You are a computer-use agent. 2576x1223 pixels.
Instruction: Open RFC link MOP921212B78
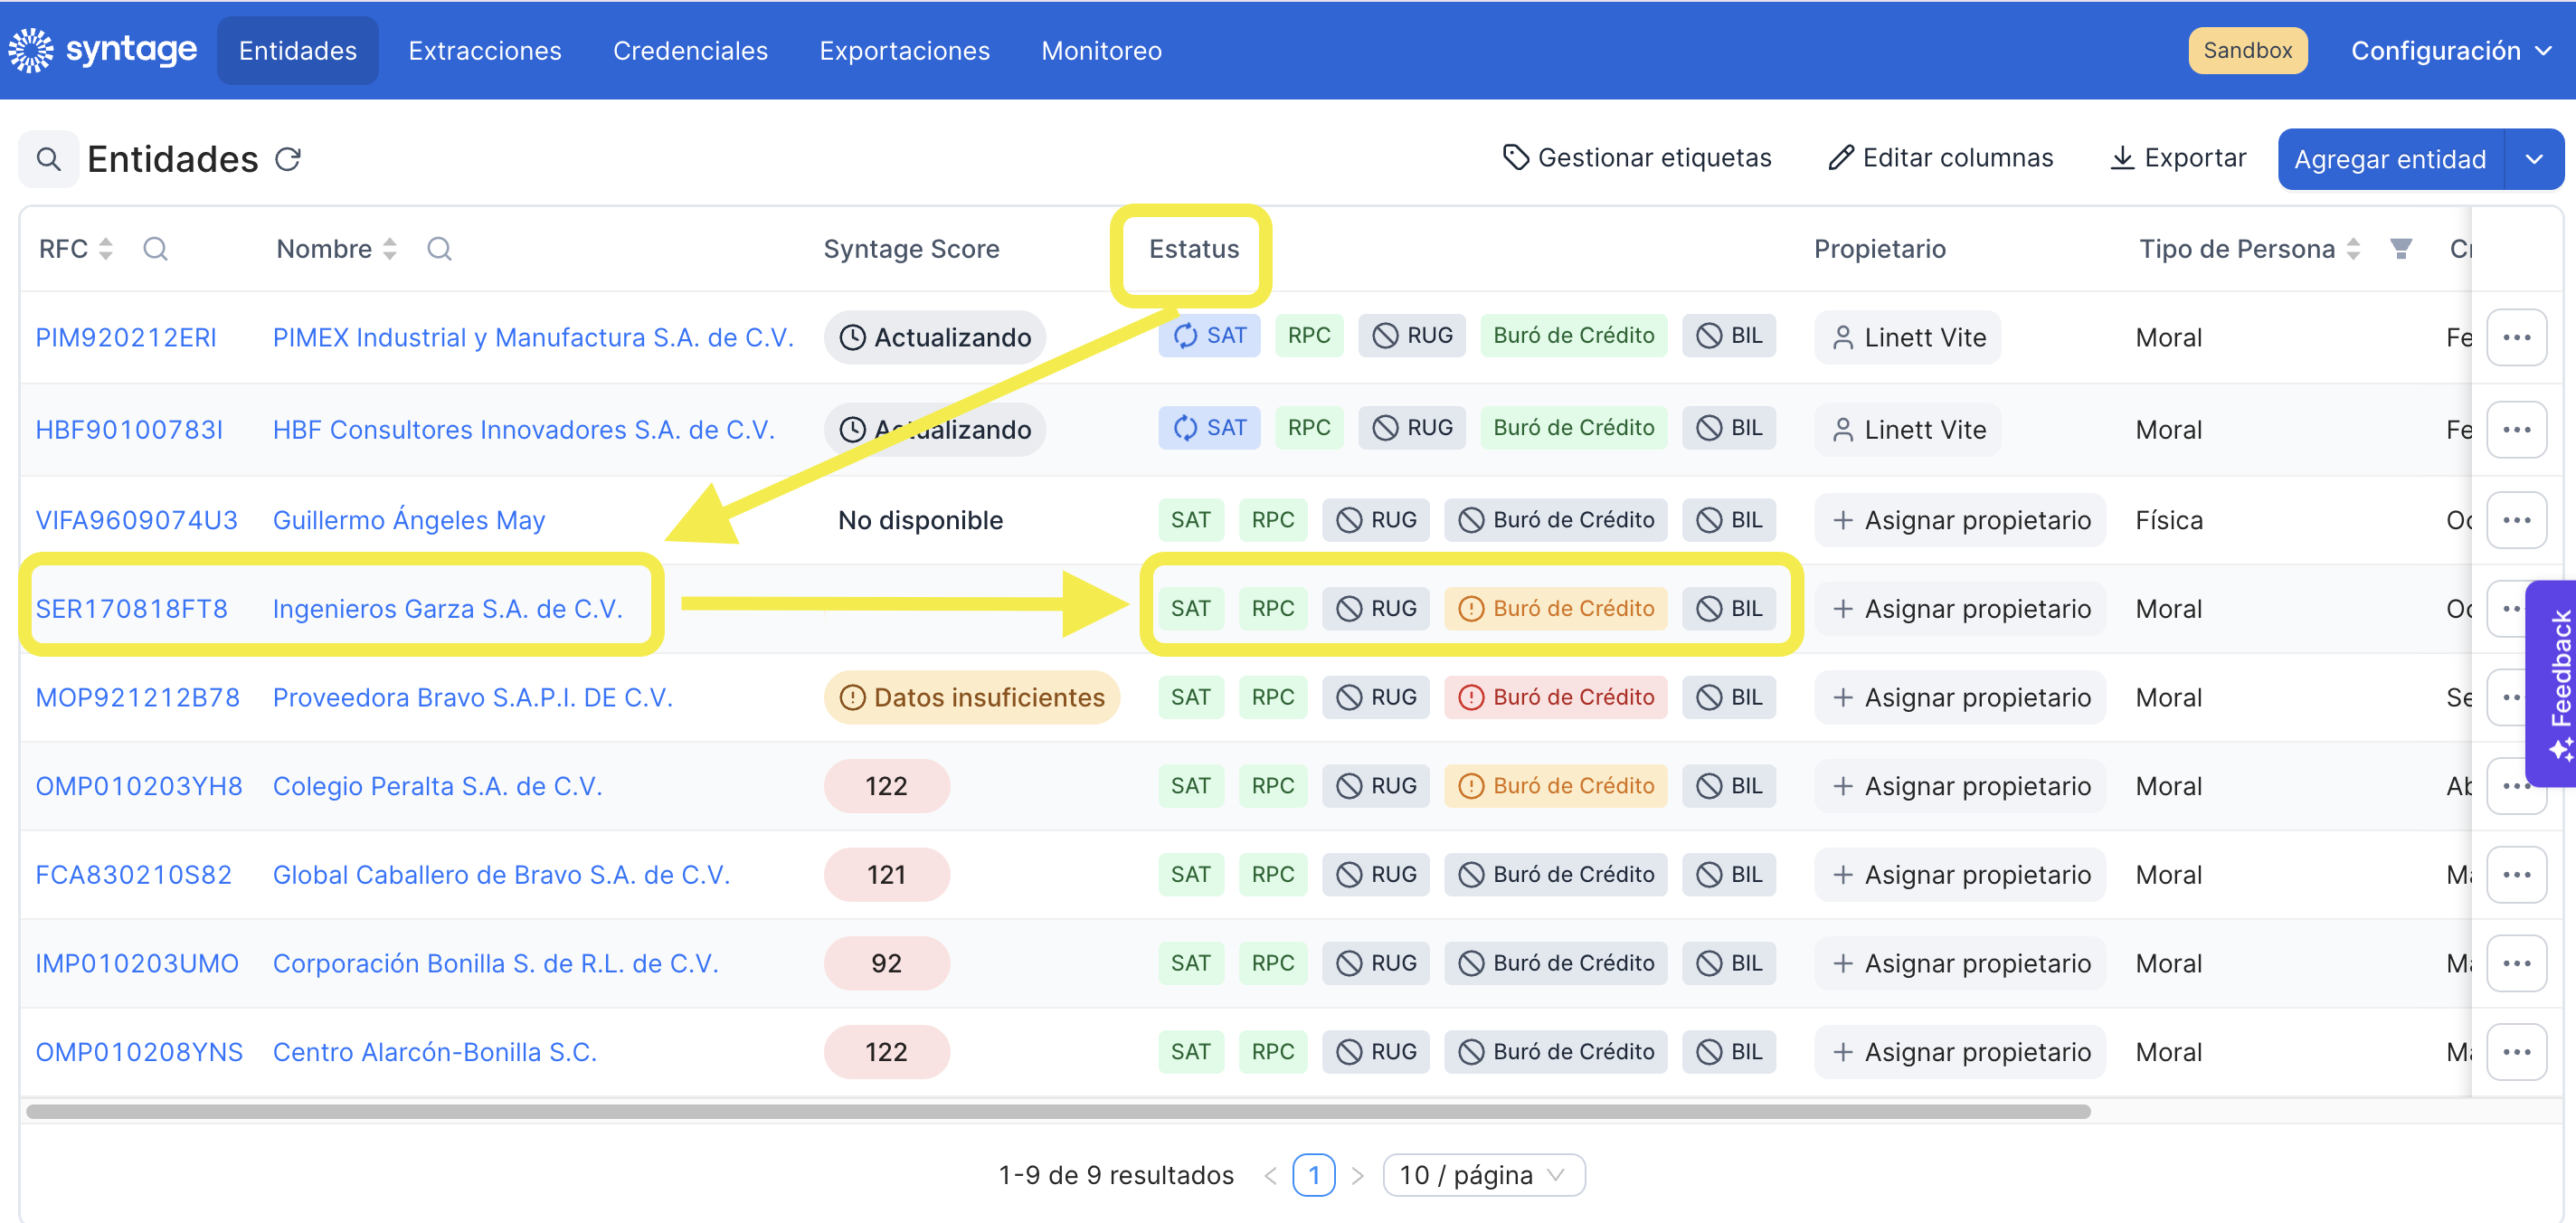pos(138,697)
